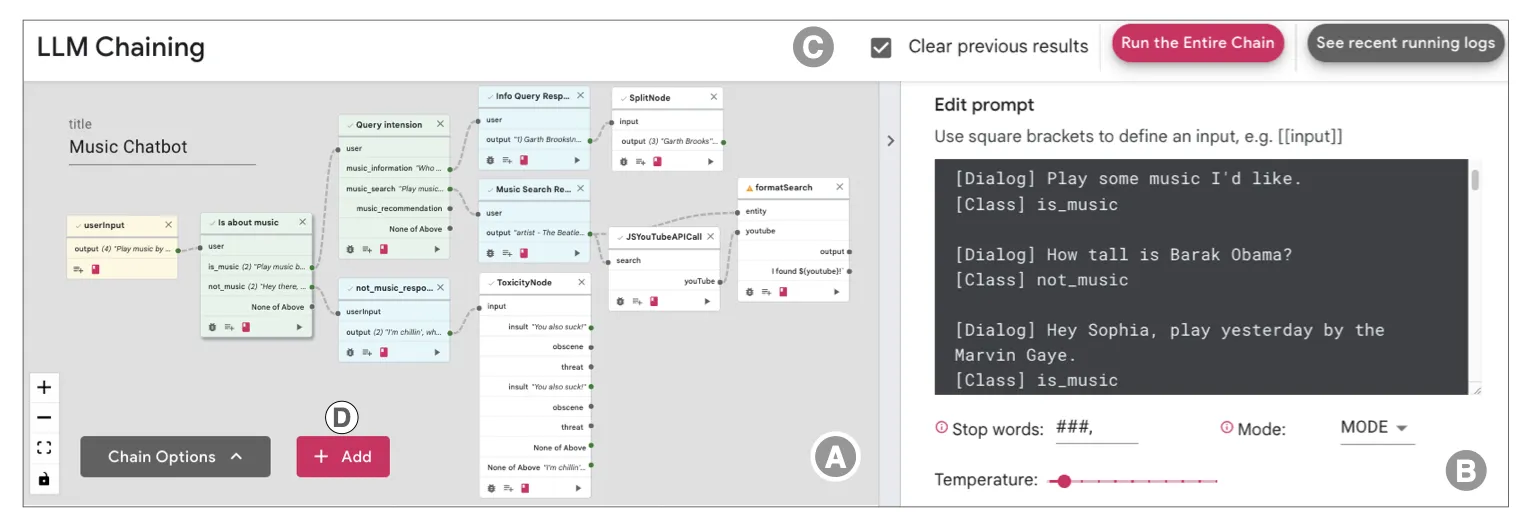Zoom out of the chain canvas

[44, 417]
